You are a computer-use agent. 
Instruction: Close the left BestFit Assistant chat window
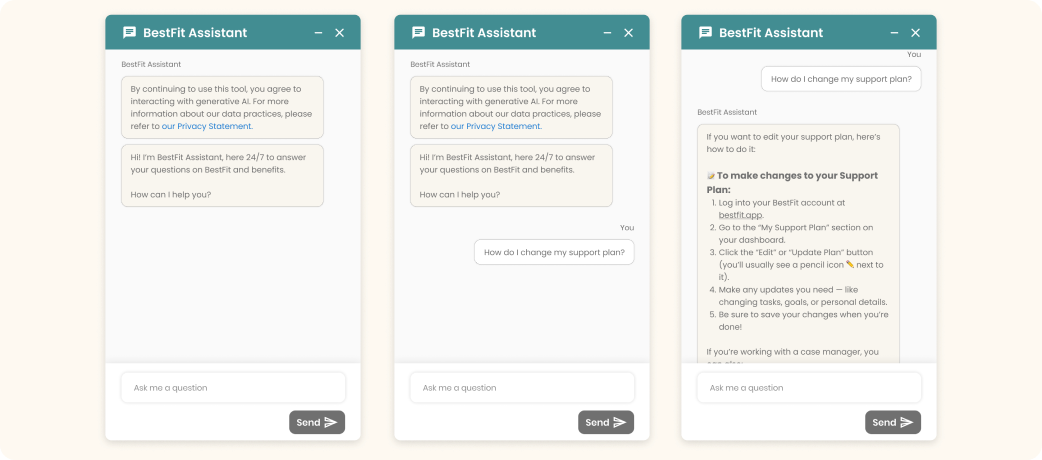click(x=340, y=33)
